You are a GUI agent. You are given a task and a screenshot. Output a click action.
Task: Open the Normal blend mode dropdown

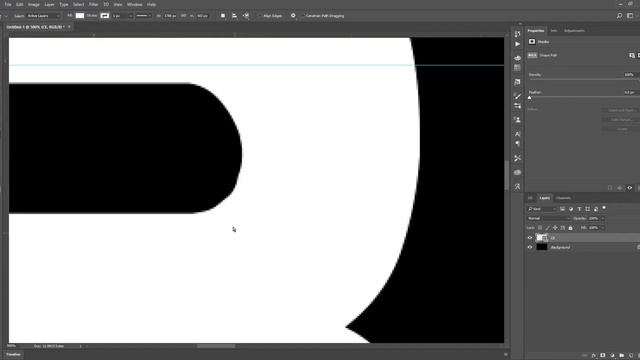point(548,218)
